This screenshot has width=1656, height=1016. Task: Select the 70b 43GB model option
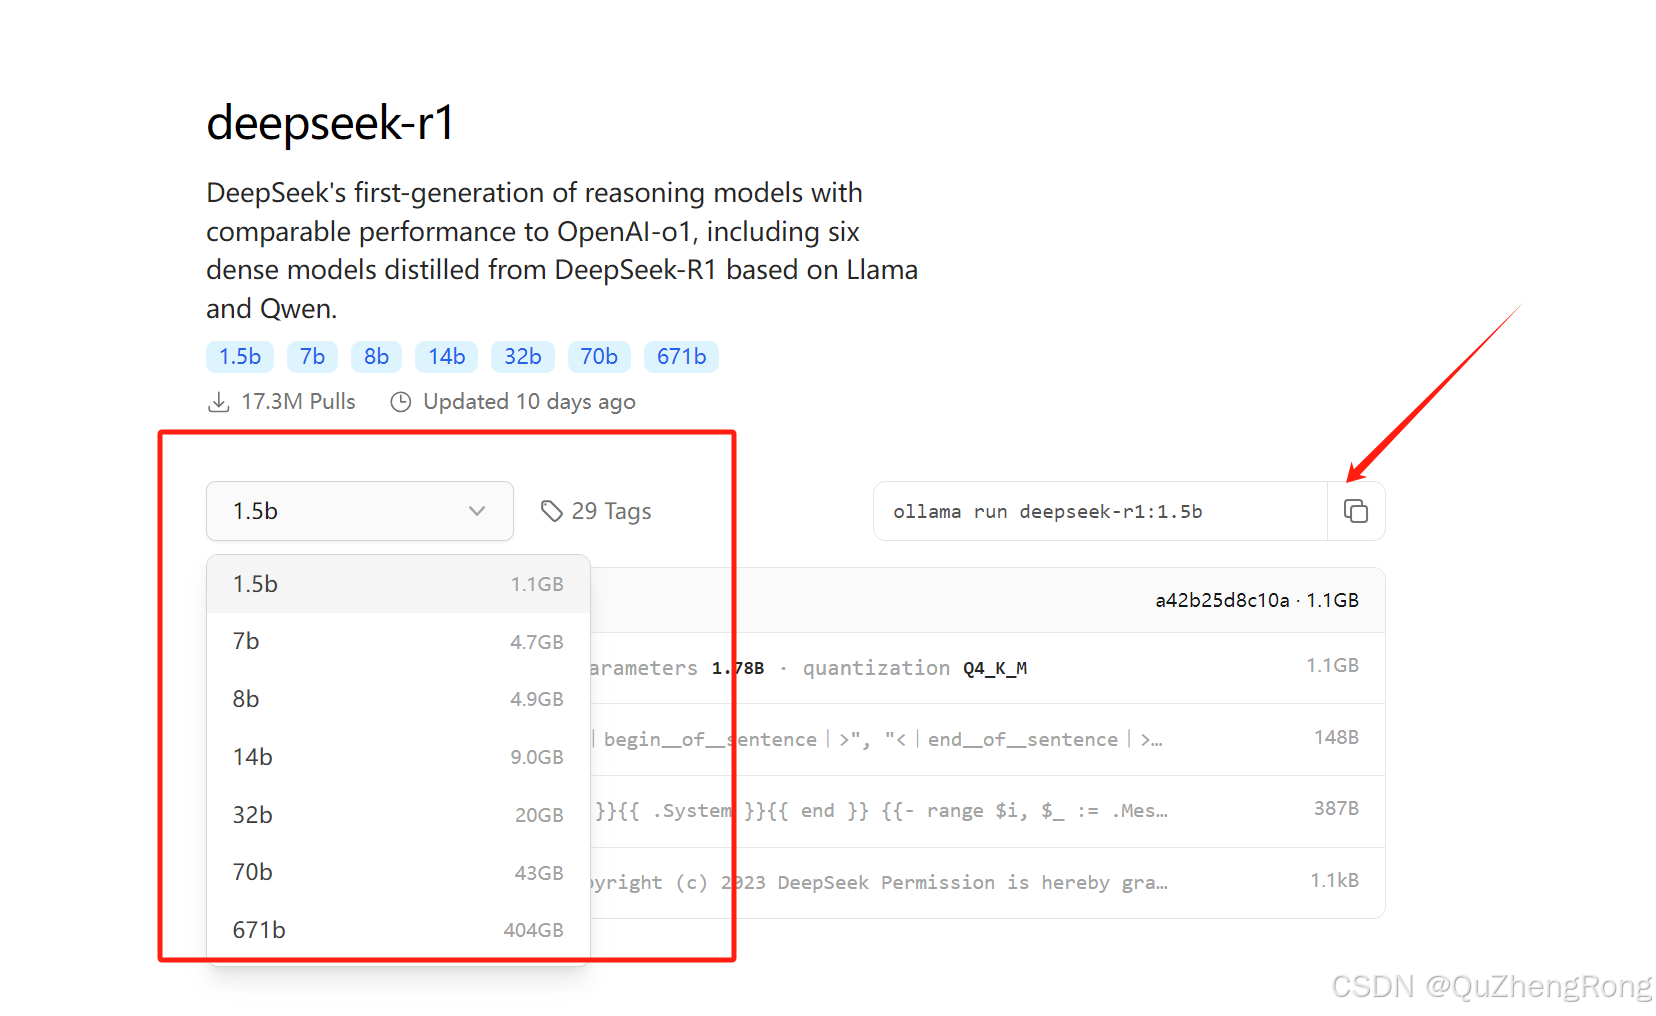click(x=398, y=872)
